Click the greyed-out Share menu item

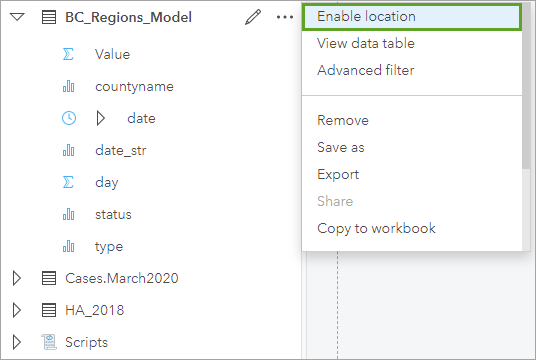coord(412,201)
